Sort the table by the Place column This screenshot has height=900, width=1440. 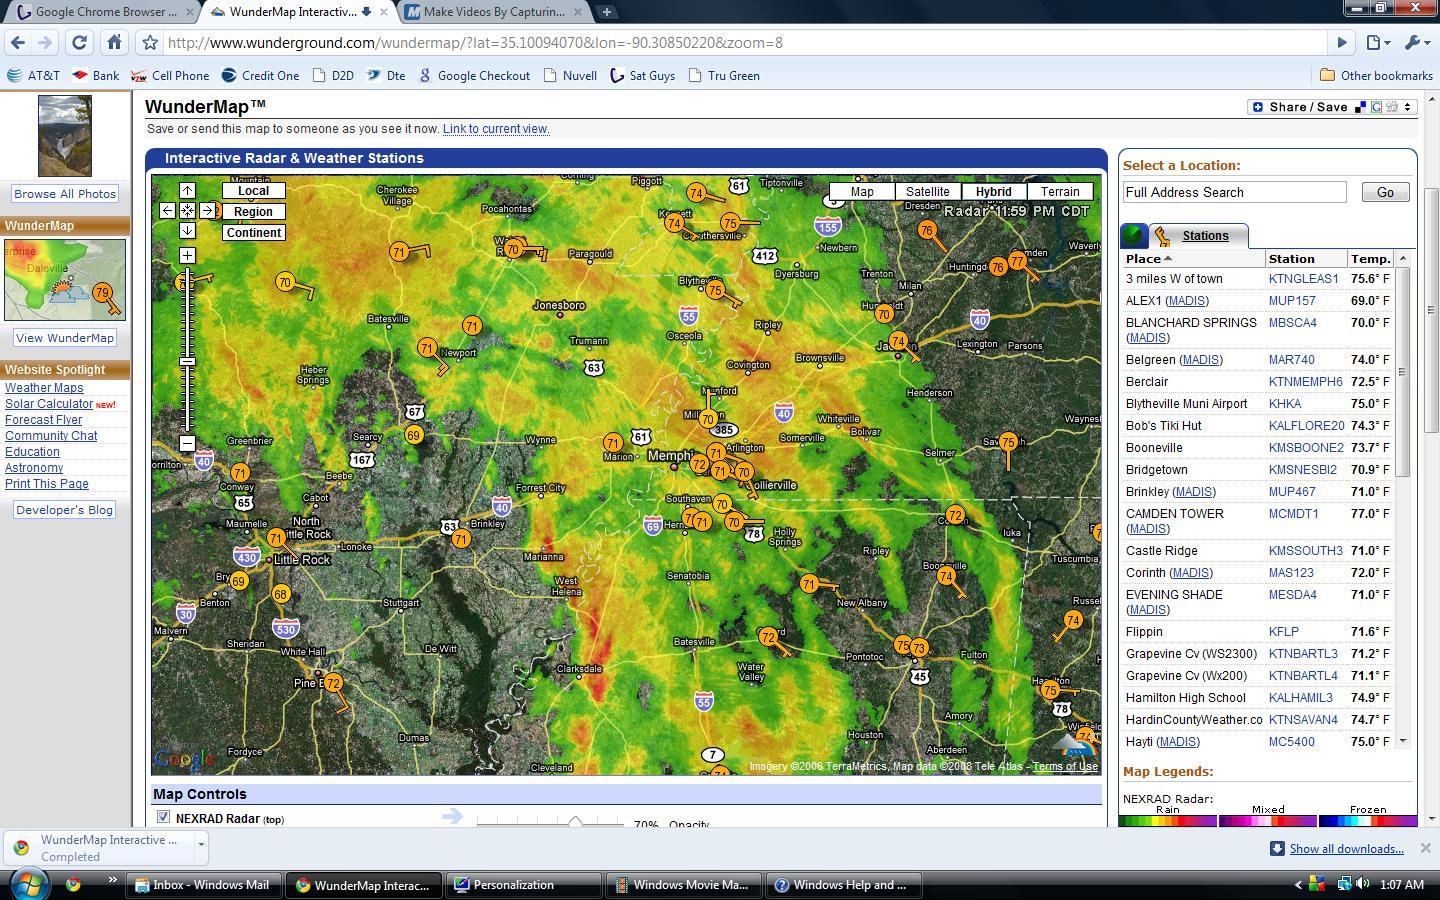[x=1148, y=258]
